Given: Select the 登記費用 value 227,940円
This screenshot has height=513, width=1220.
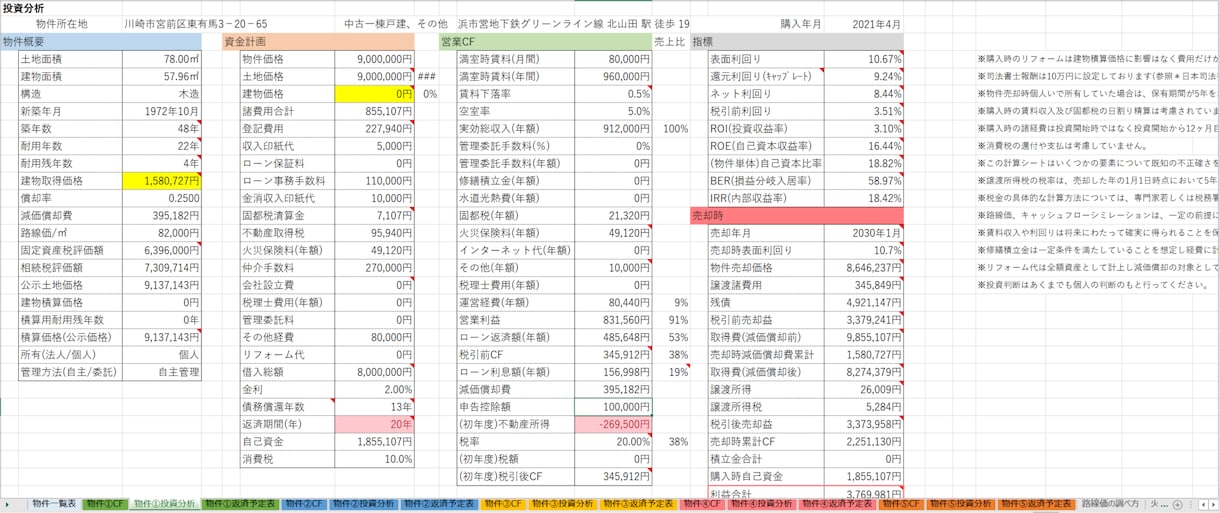Looking at the screenshot, I should tap(372, 129).
